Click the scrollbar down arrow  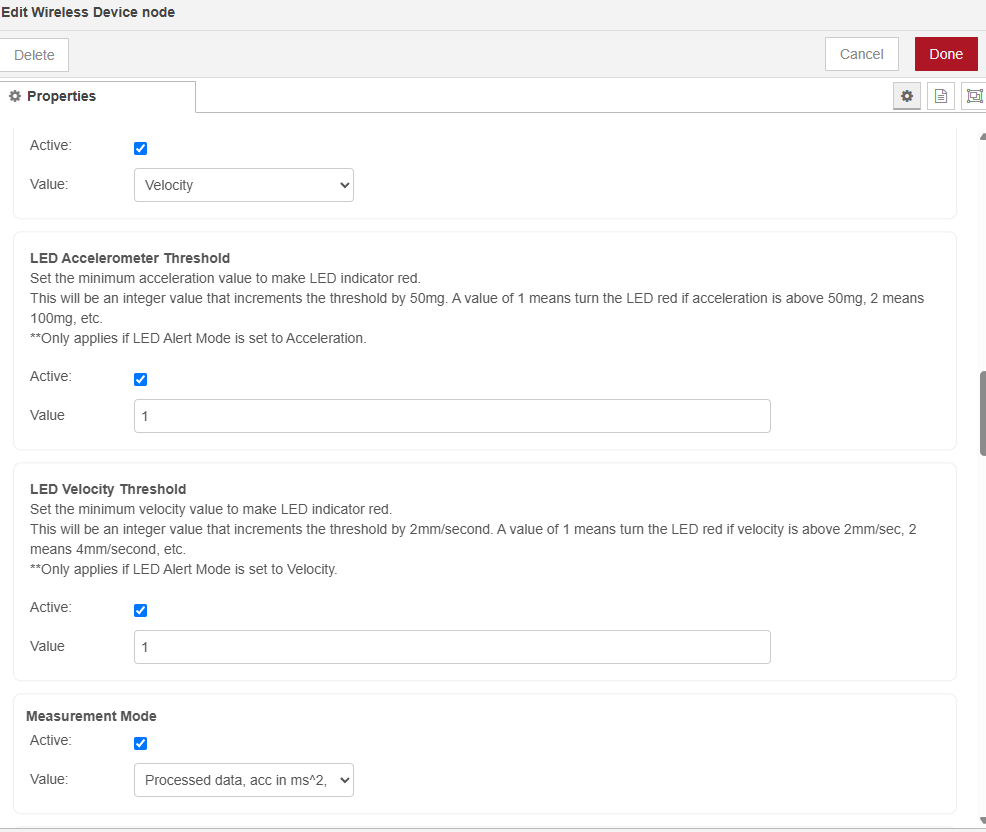982,820
